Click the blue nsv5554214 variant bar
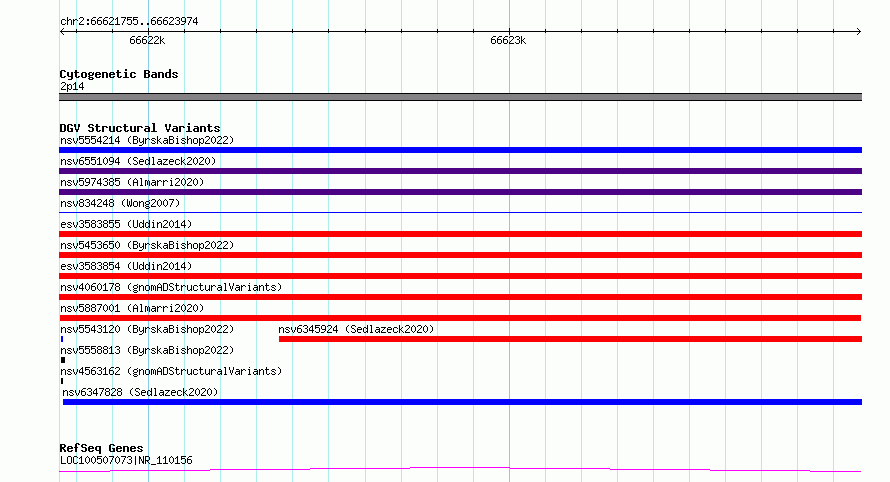This screenshot has height=482, width=890. [x=460, y=150]
